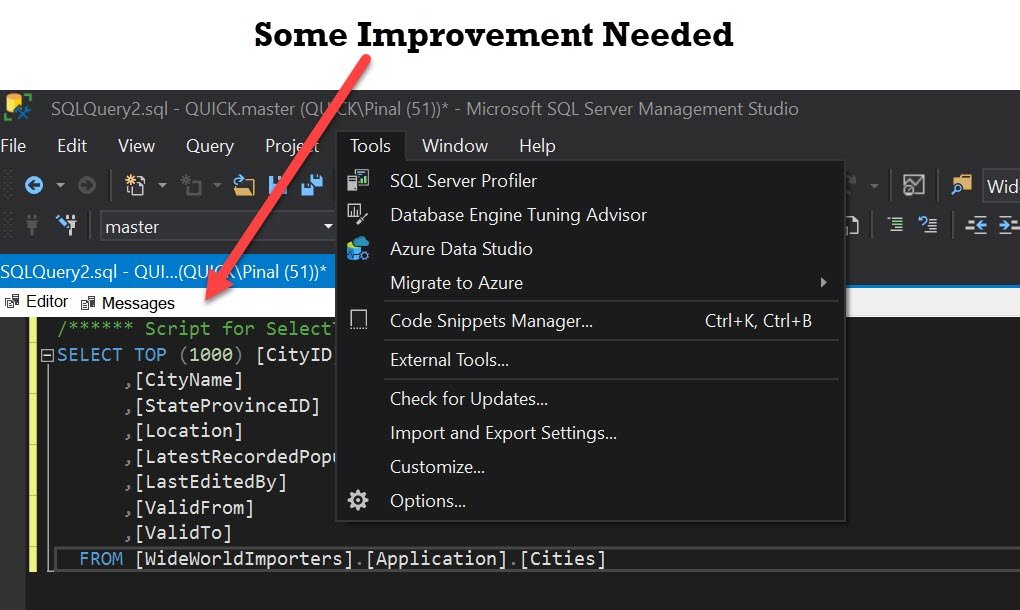Select Azure Data Studio menu entry
This screenshot has height=610, width=1020.
point(591,248)
